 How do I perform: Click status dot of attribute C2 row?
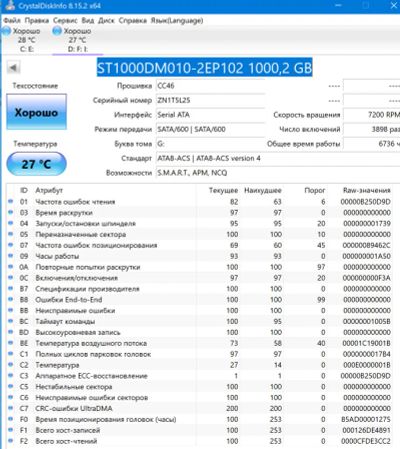[10, 365]
